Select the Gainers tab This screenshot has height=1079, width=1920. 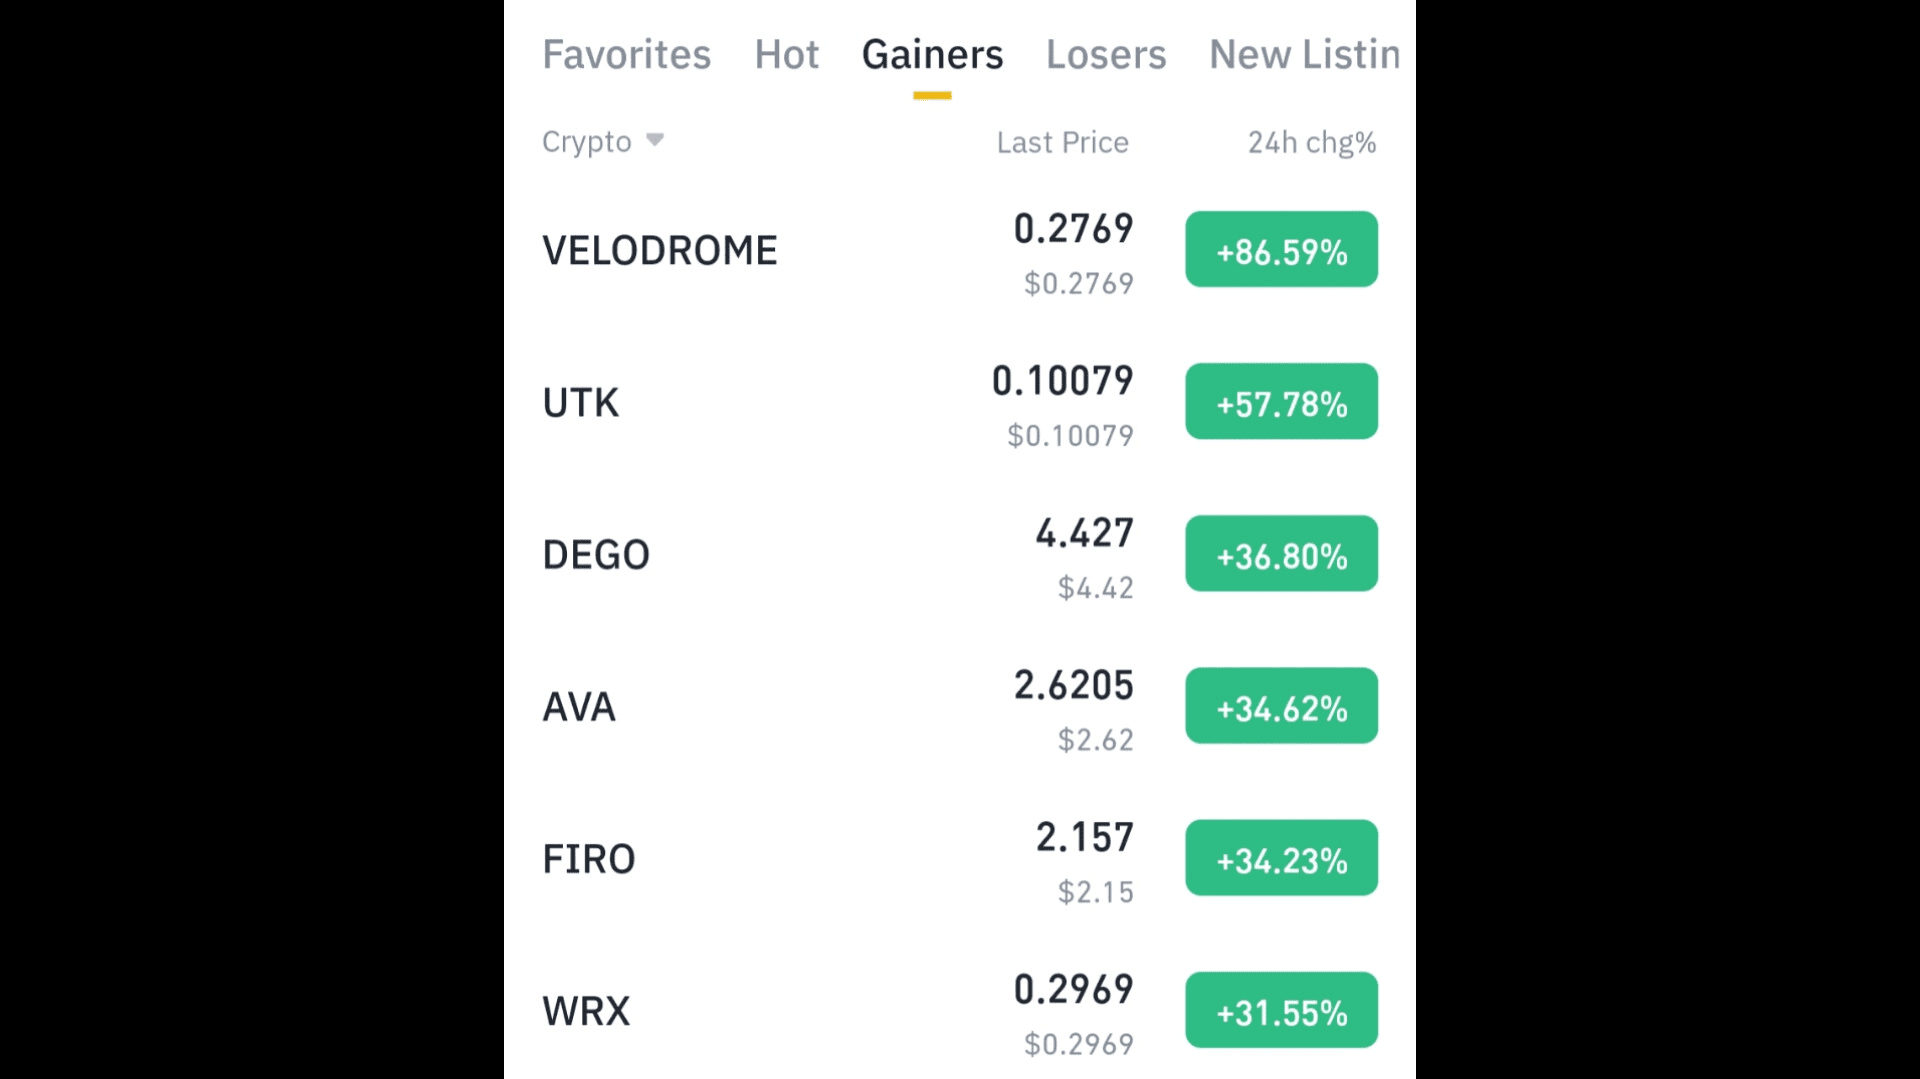coord(931,55)
